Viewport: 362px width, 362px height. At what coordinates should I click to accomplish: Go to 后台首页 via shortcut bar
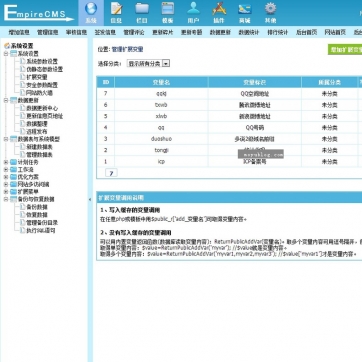pyautogui.click(x=306, y=32)
